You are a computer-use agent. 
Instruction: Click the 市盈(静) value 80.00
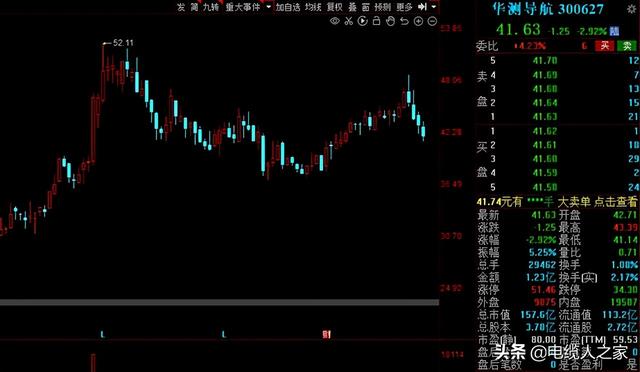click(544, 340)
